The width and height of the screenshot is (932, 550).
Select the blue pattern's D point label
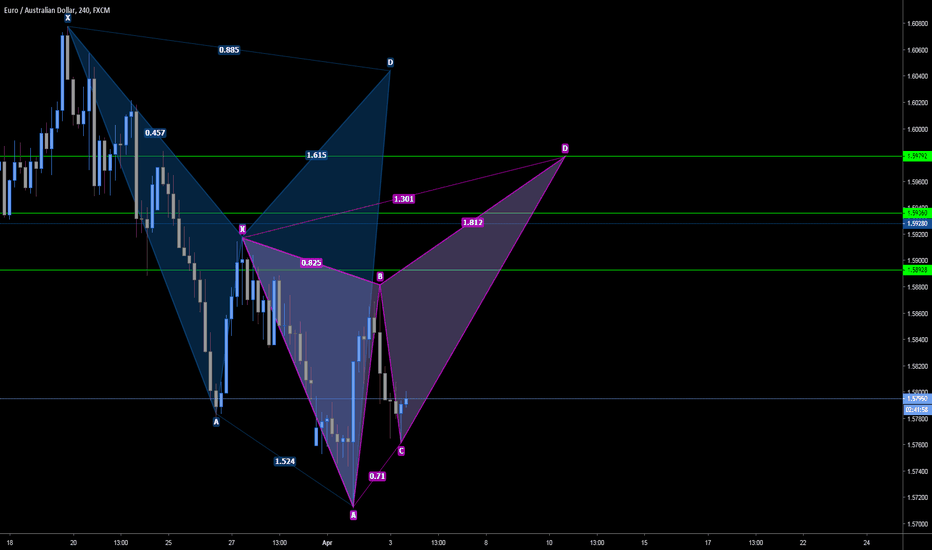pyautogui.click(x=390, y=62)
